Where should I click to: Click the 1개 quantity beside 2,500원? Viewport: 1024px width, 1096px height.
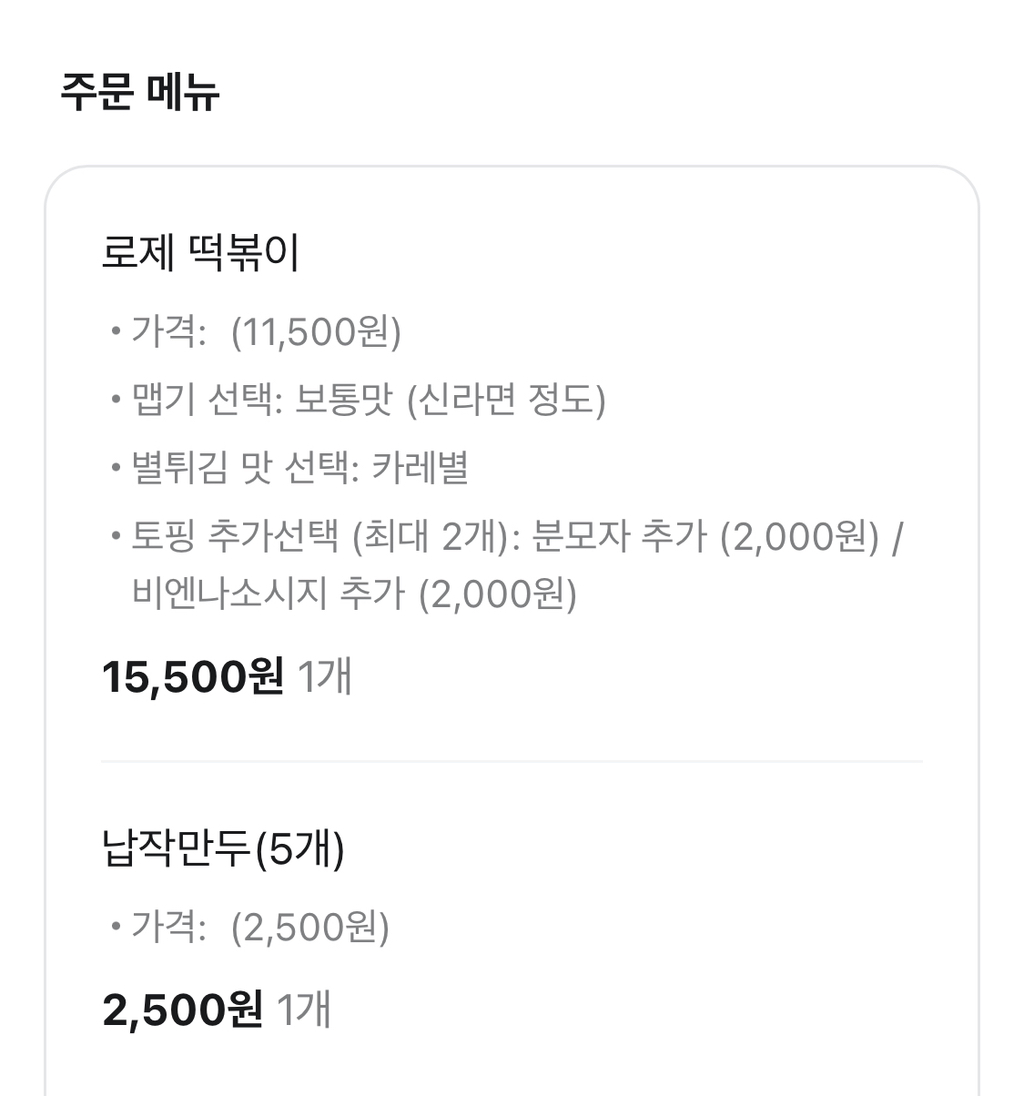pyautogui.click(x=303, y=1009)
